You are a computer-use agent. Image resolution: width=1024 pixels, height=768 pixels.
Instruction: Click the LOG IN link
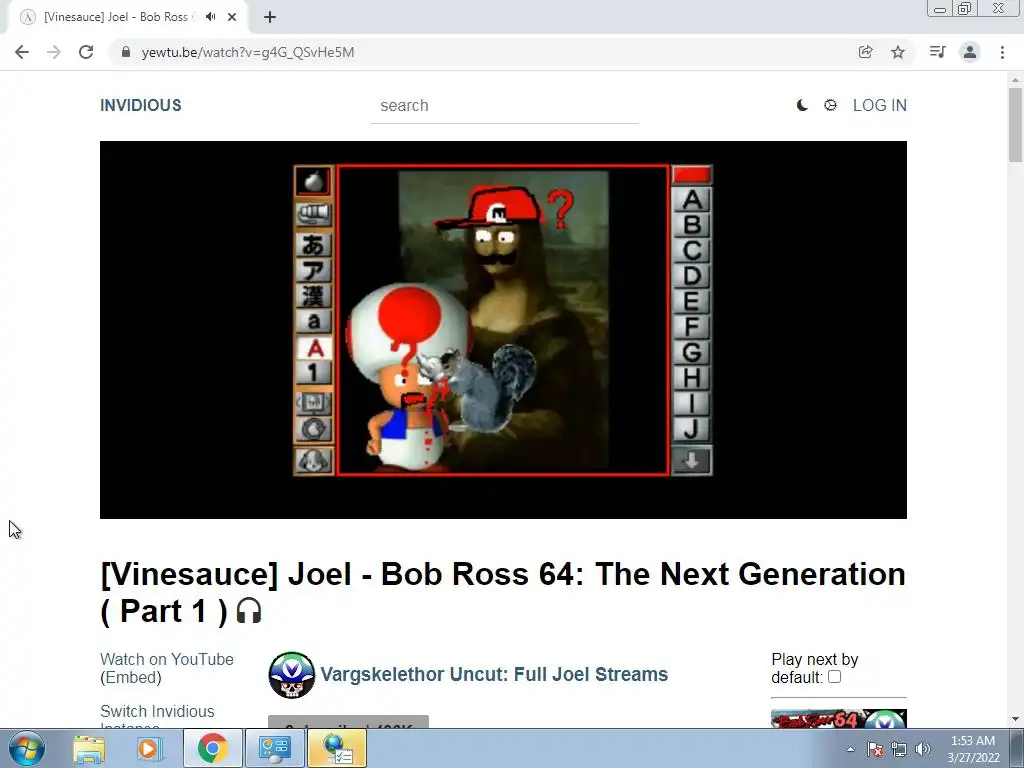[x=880, y=105]
